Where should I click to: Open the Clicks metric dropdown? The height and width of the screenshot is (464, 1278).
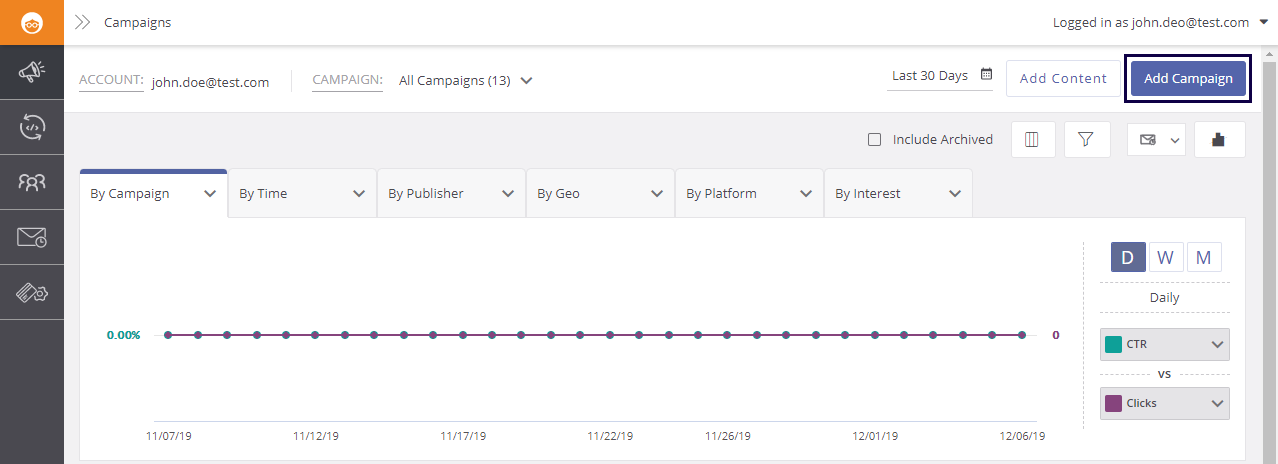click(1165, 404)
